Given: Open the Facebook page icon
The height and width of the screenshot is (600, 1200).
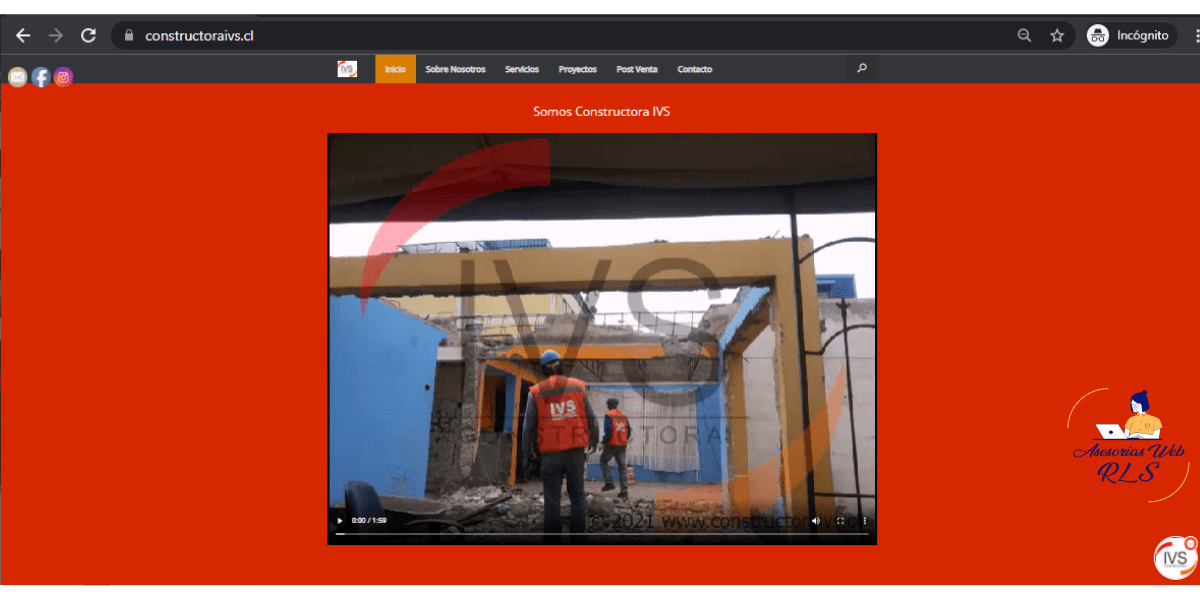Looking at the screenshot, I should coord(40,77).
